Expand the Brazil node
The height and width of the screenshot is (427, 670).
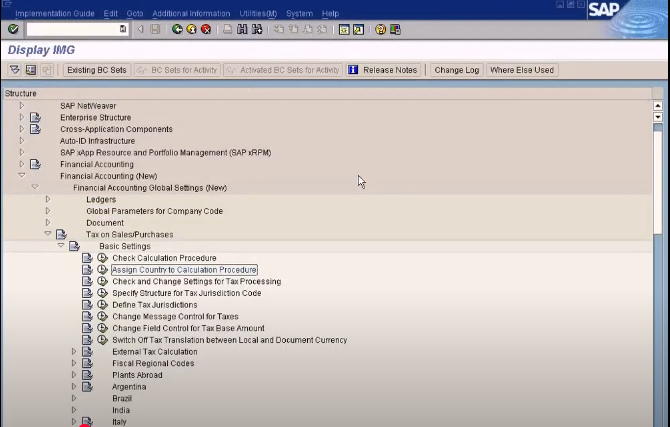click(74, 398)
